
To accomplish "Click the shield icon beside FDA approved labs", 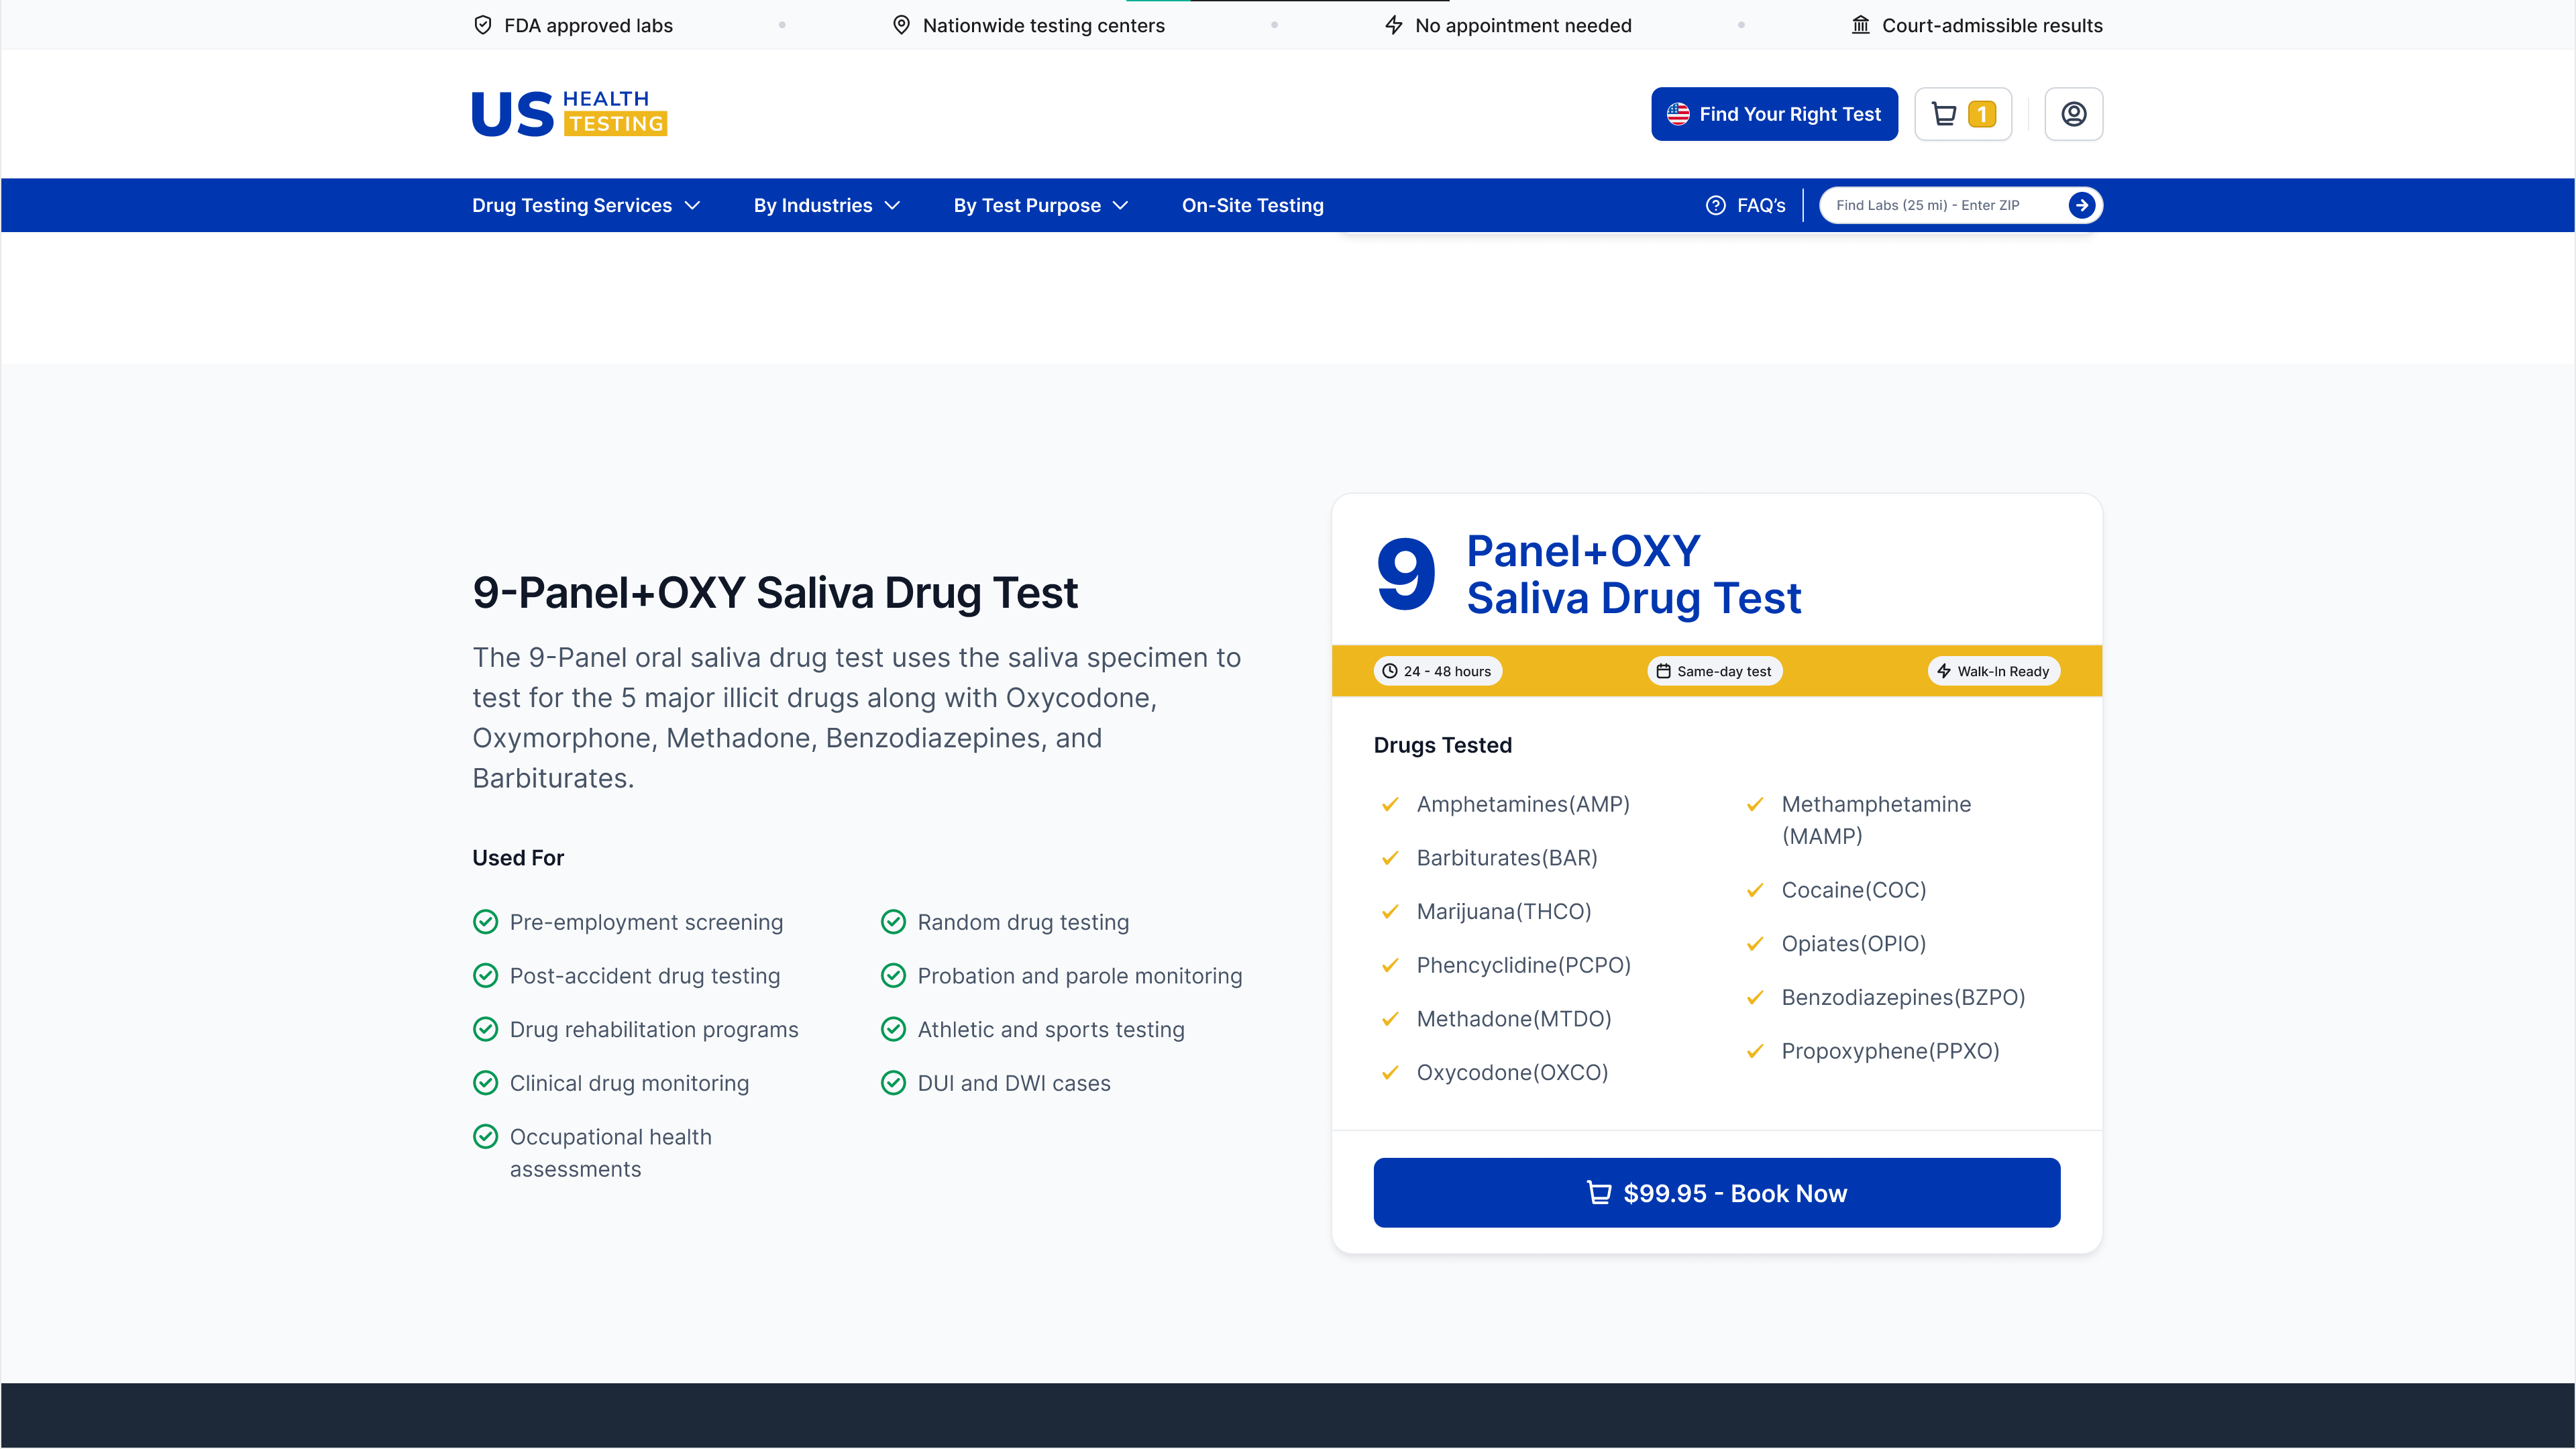I will click(x=483, y=25).
